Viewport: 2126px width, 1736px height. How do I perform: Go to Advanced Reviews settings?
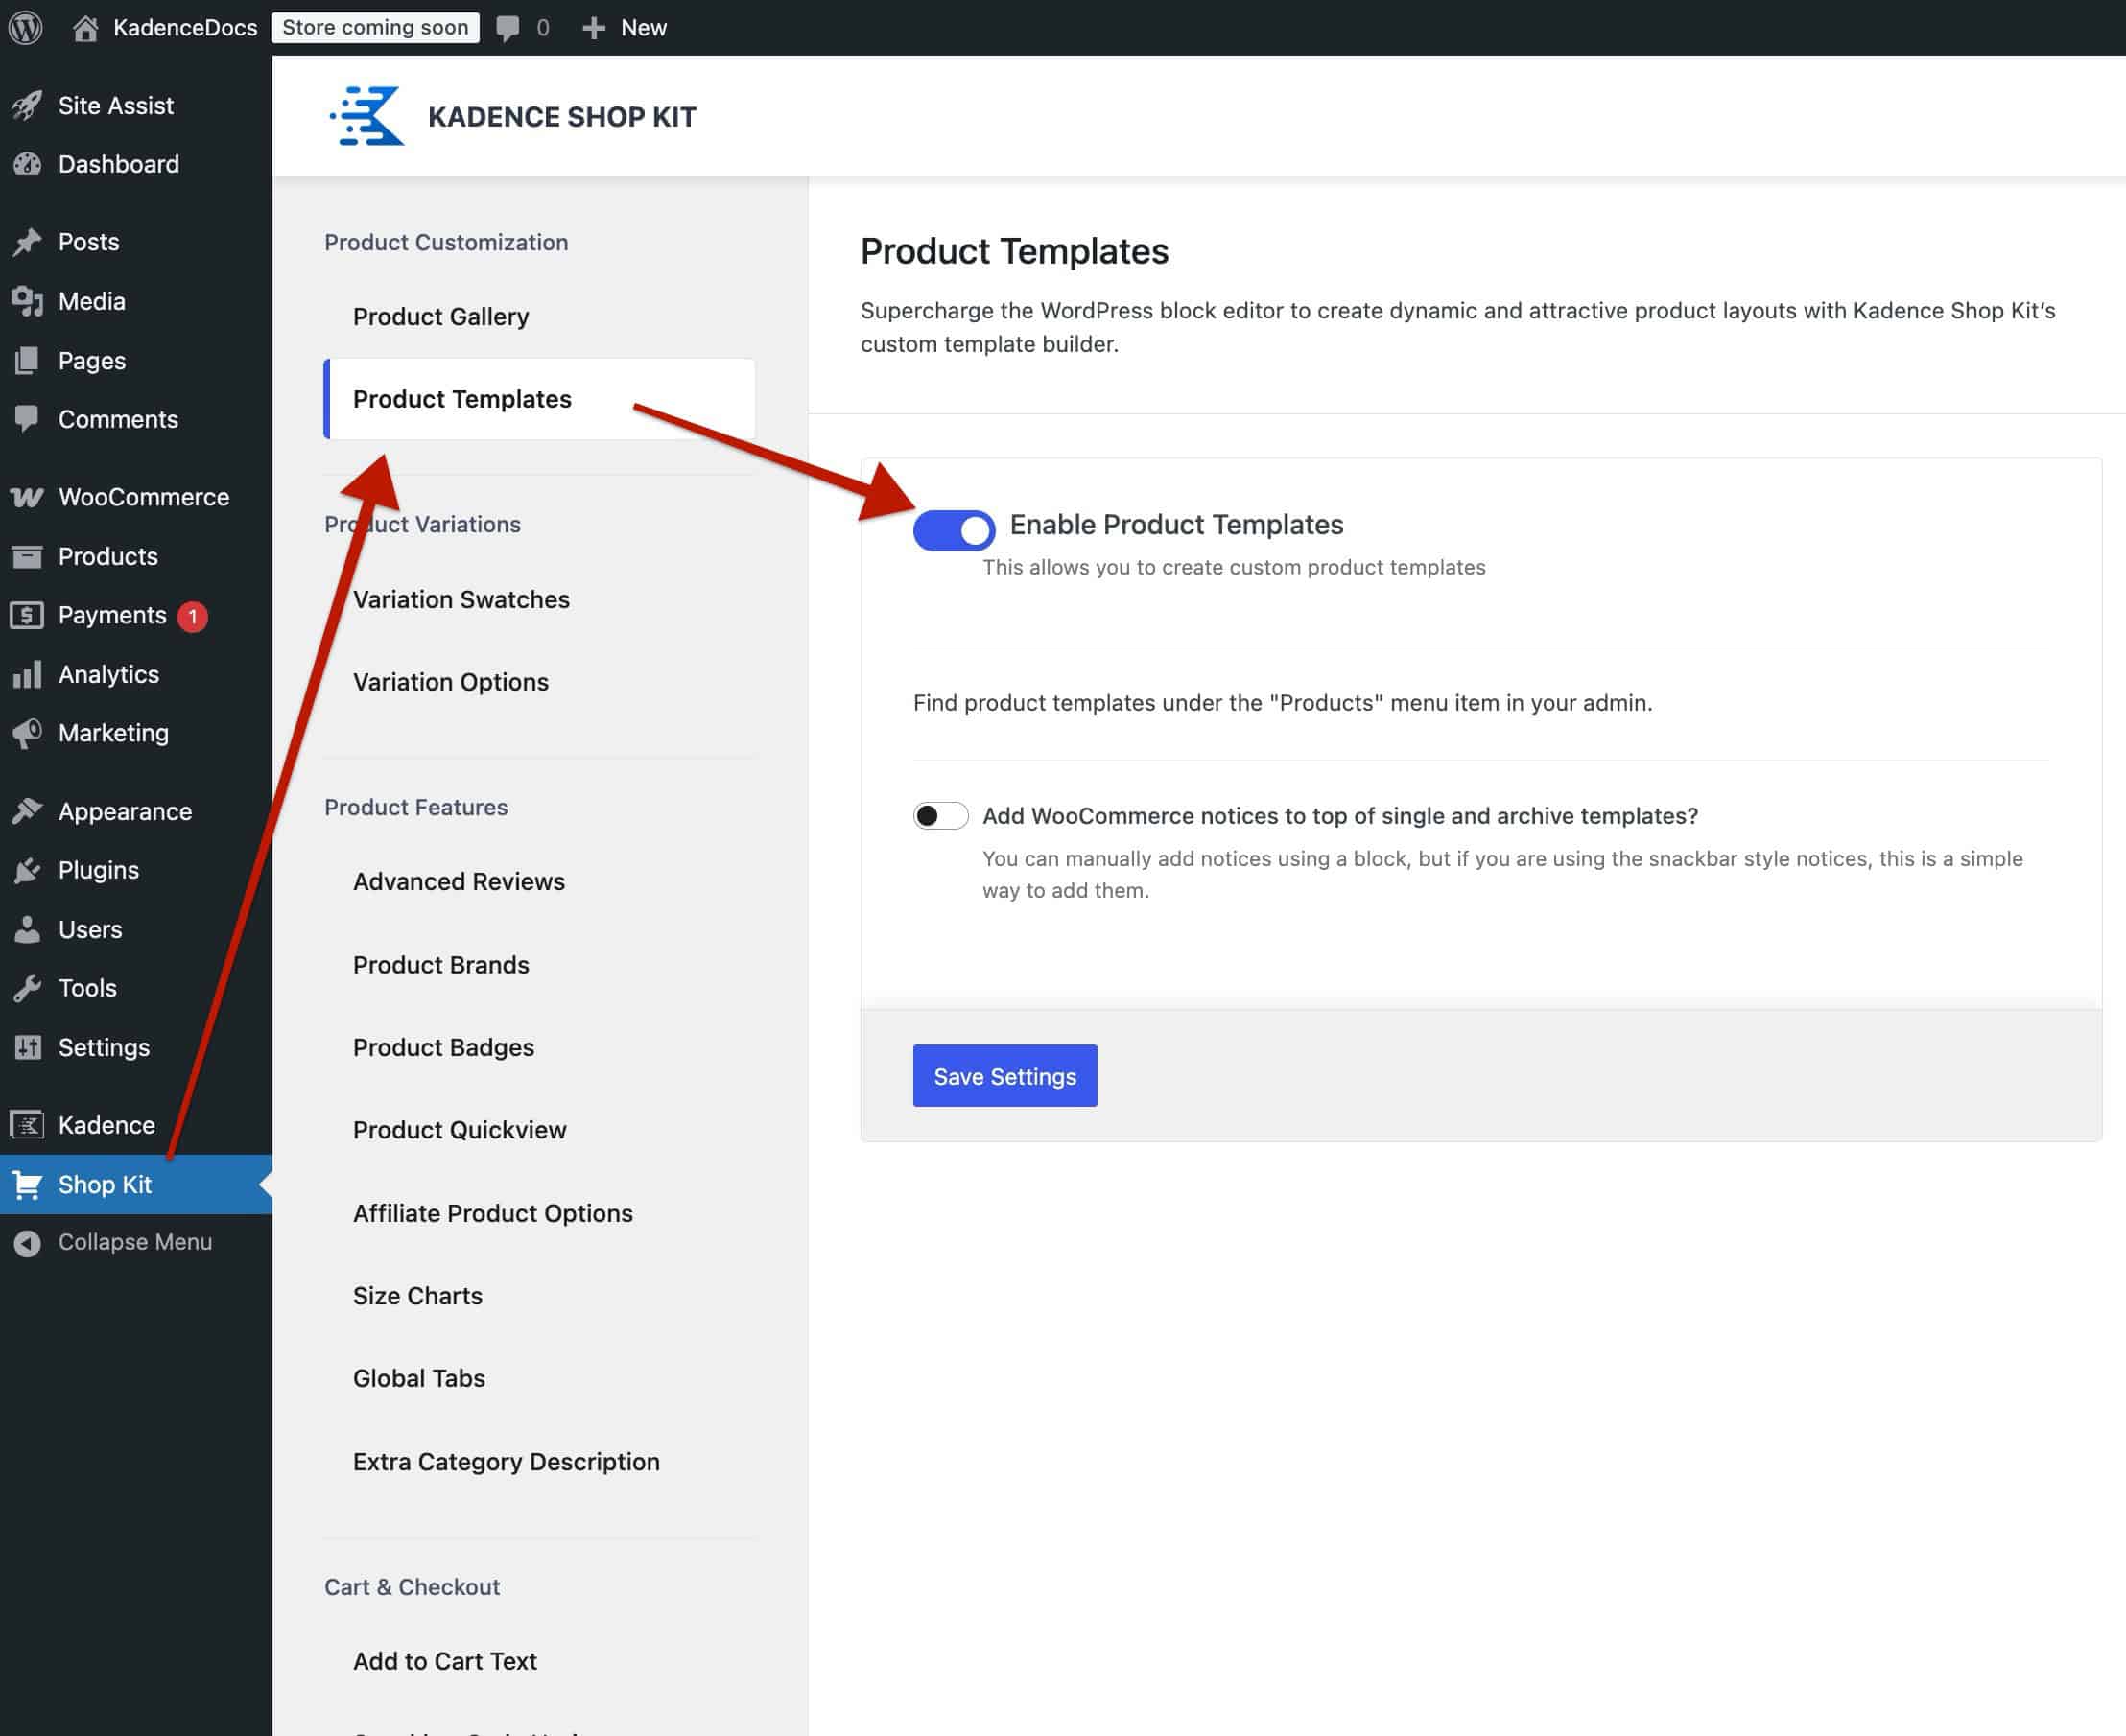(459, 881)
